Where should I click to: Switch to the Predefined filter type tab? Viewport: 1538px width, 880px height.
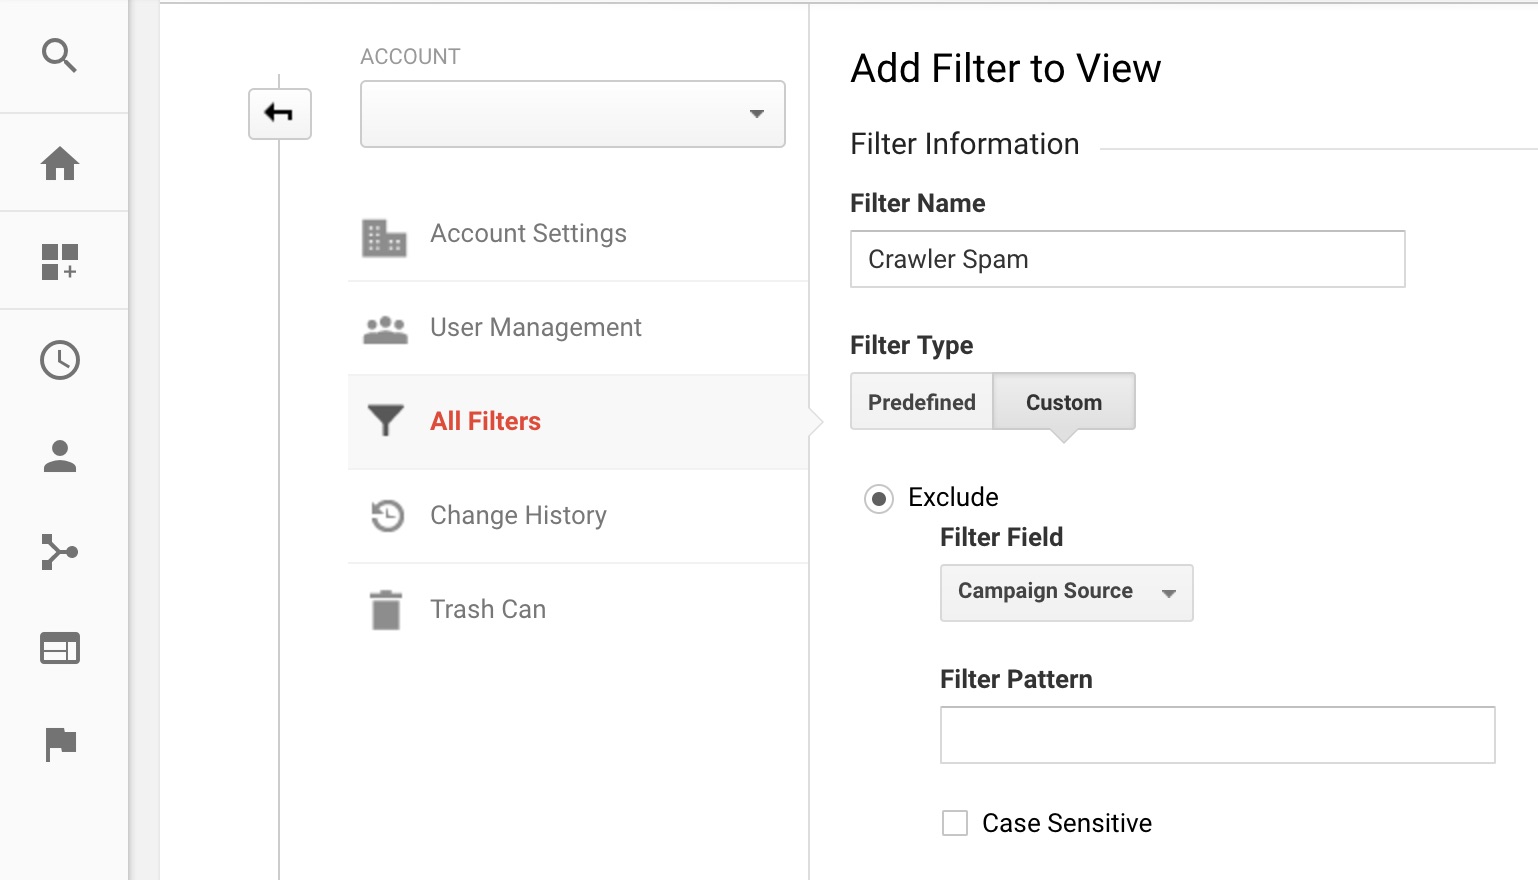pyautogui.click(x=920, y=401)
